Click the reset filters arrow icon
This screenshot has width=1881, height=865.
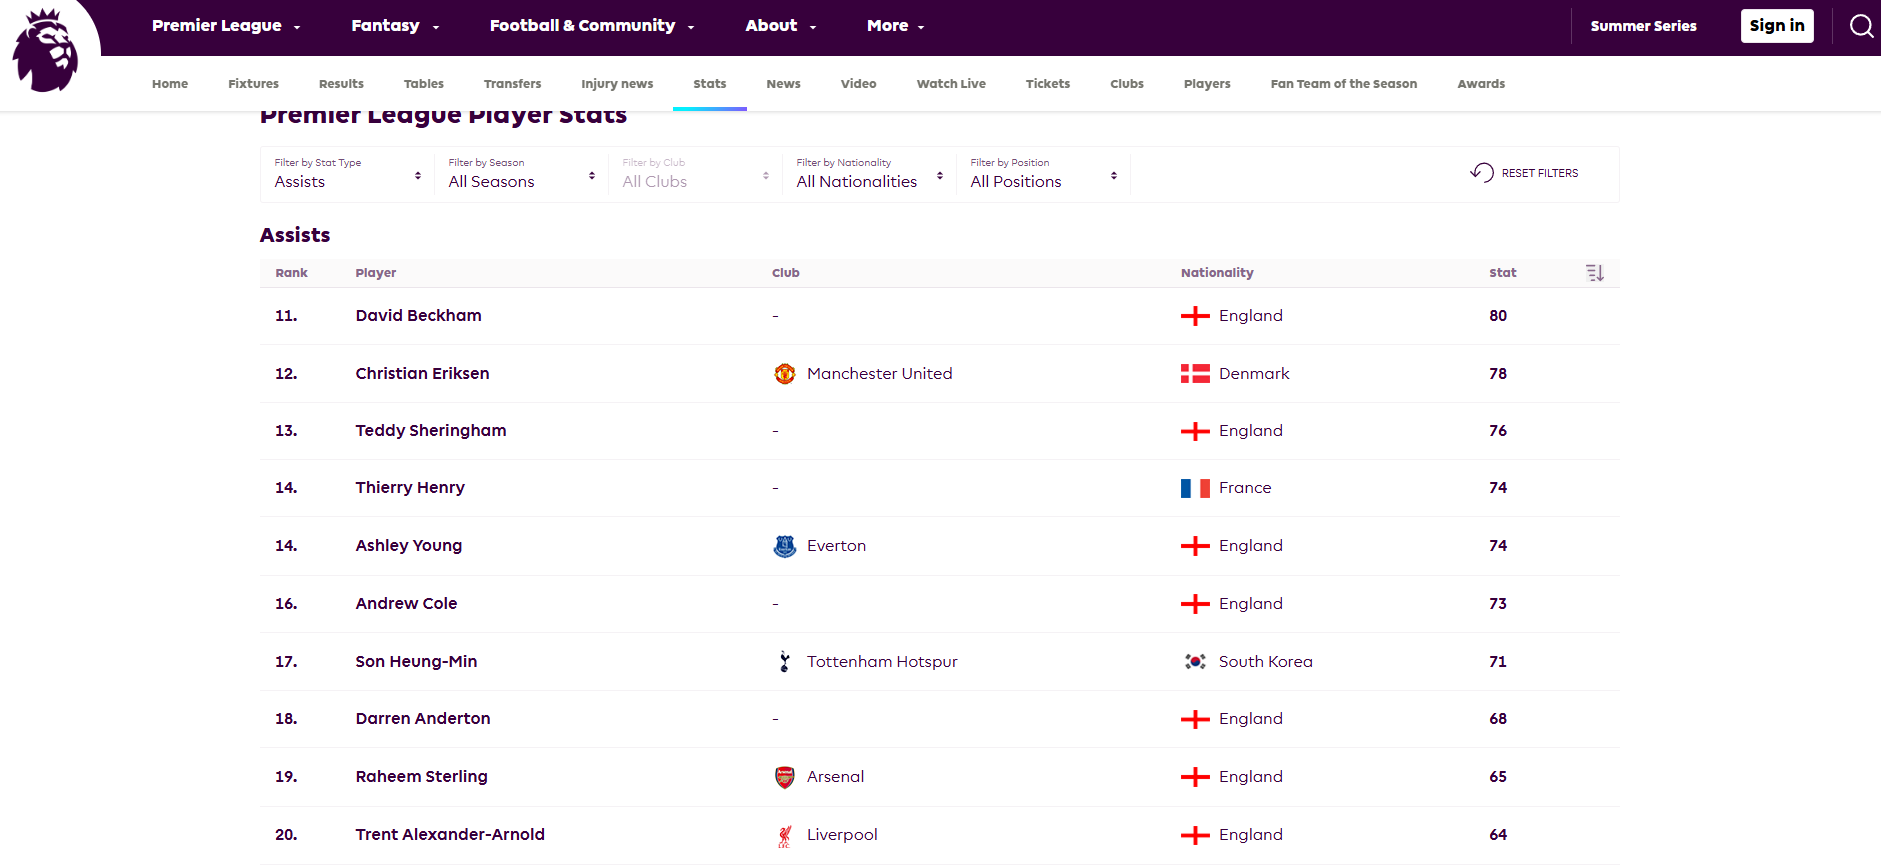(1482, 173)
